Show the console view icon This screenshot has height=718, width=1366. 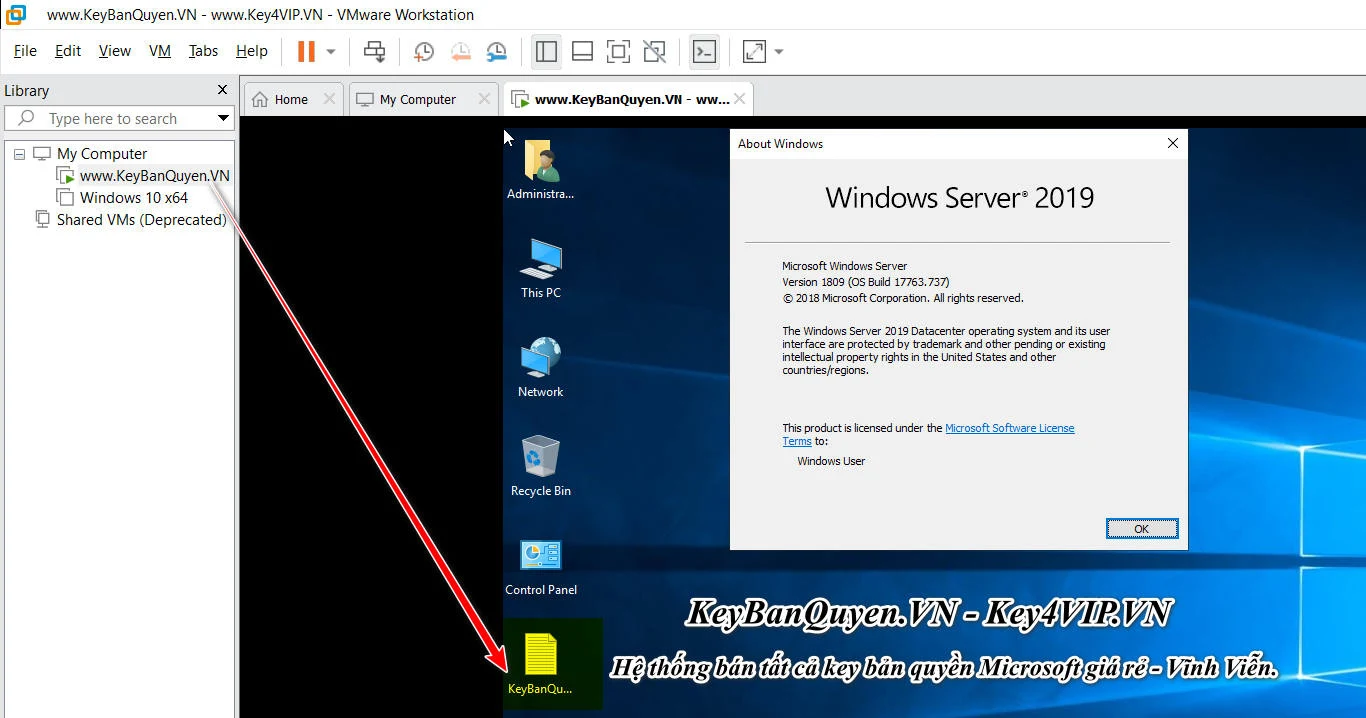(704, 51)
